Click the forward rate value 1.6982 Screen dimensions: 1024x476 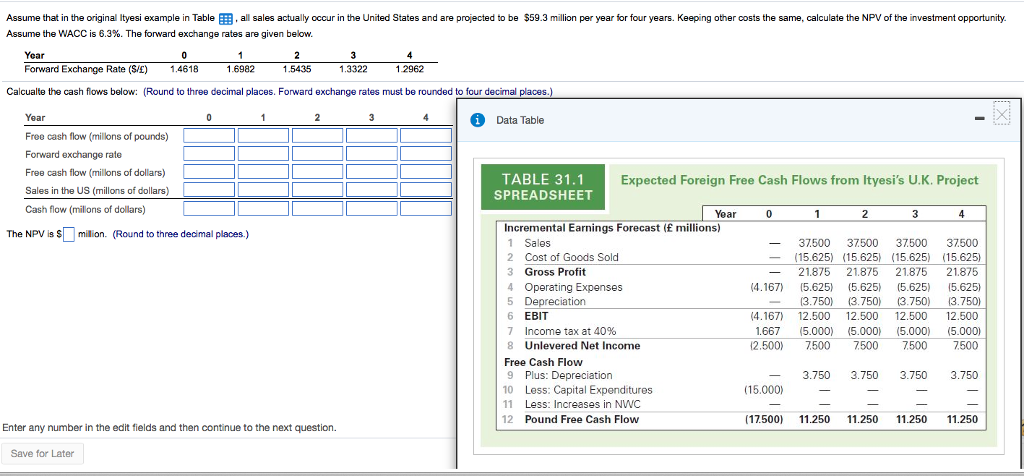click(240, 67)
